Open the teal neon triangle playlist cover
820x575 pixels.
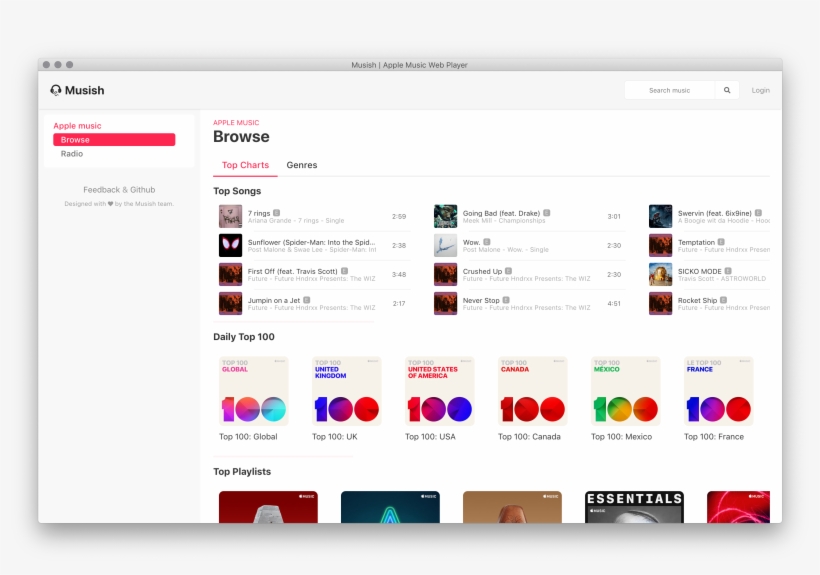tap(390, 507)
